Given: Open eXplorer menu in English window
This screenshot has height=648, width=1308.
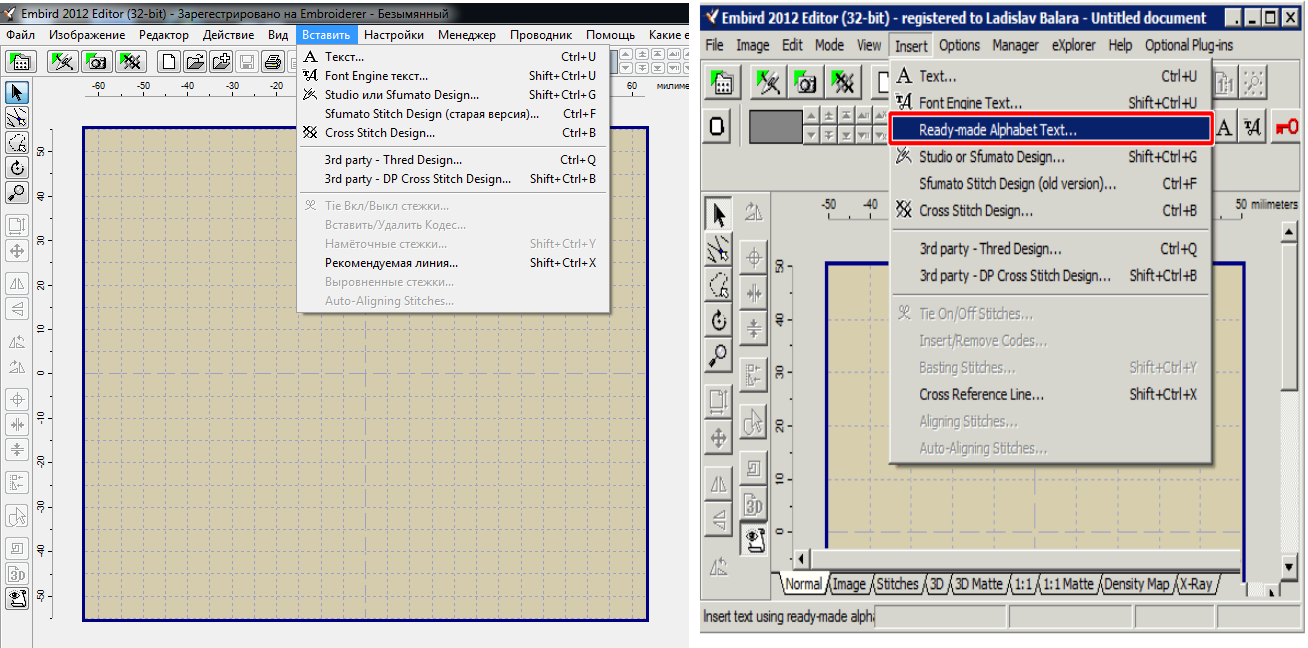Looking at the screenshot, I should pos(1073,45).
